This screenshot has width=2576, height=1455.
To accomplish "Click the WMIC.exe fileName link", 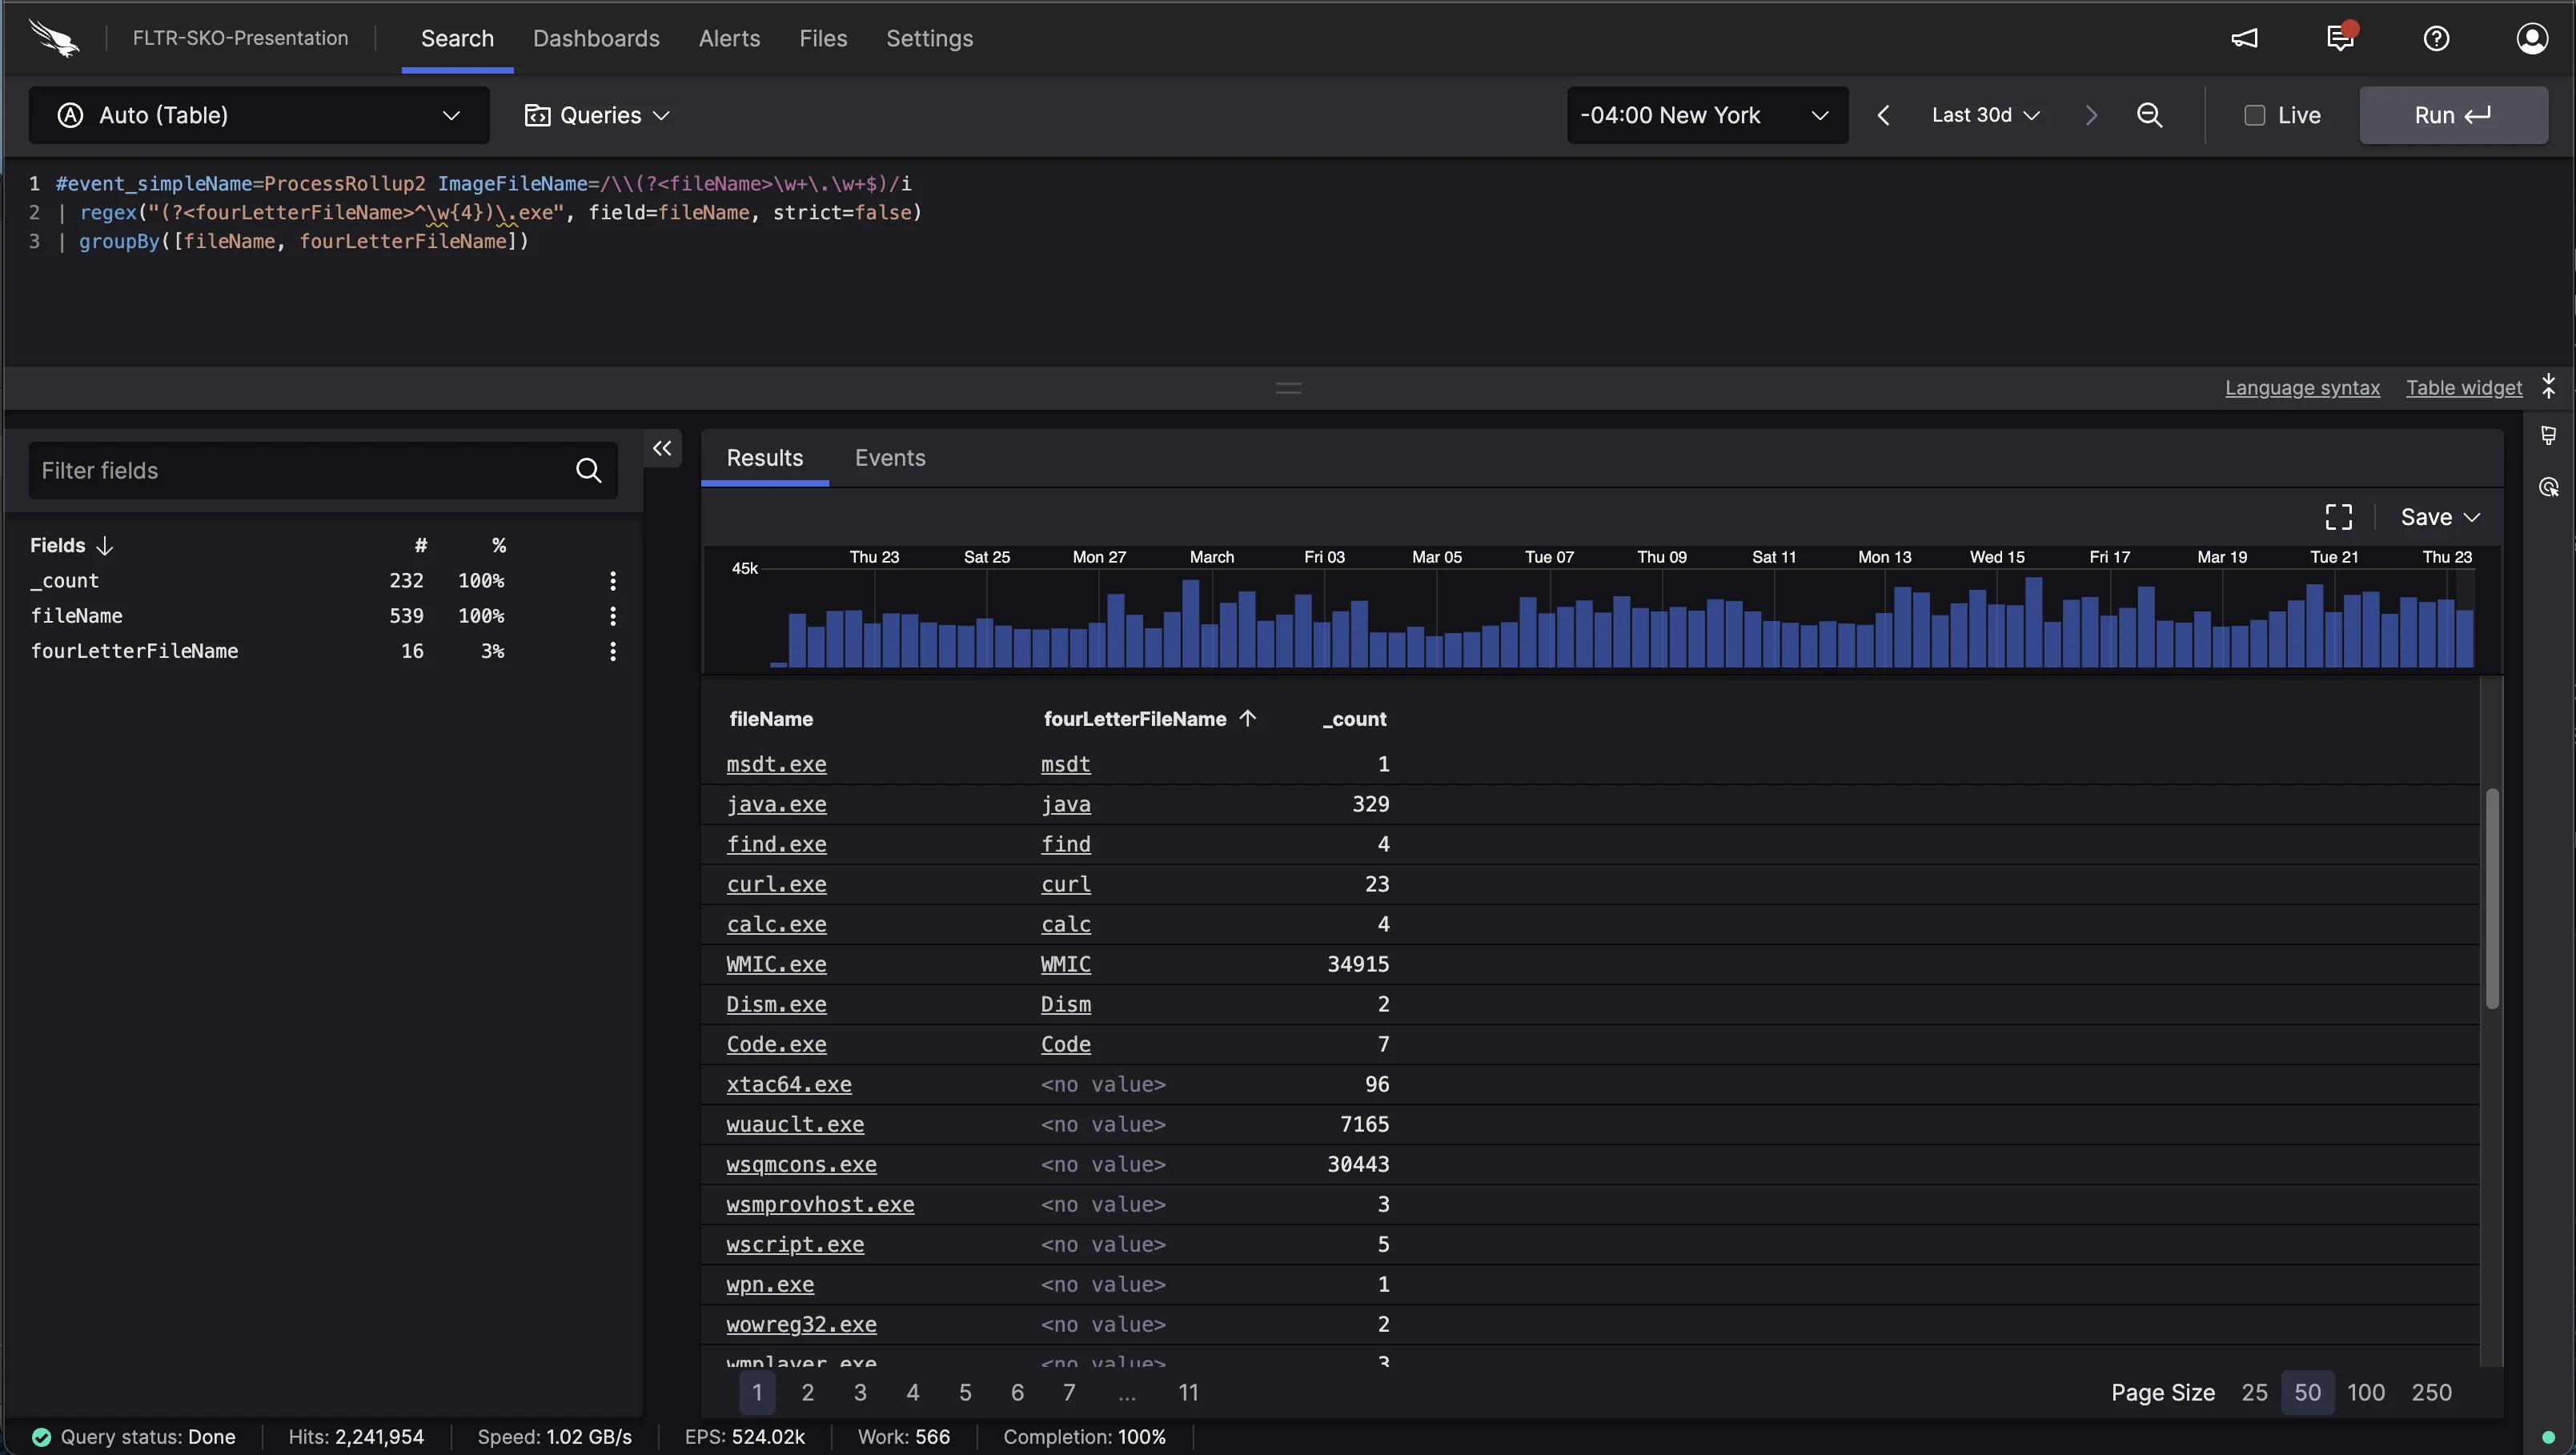I will click(x=776, y=964).
